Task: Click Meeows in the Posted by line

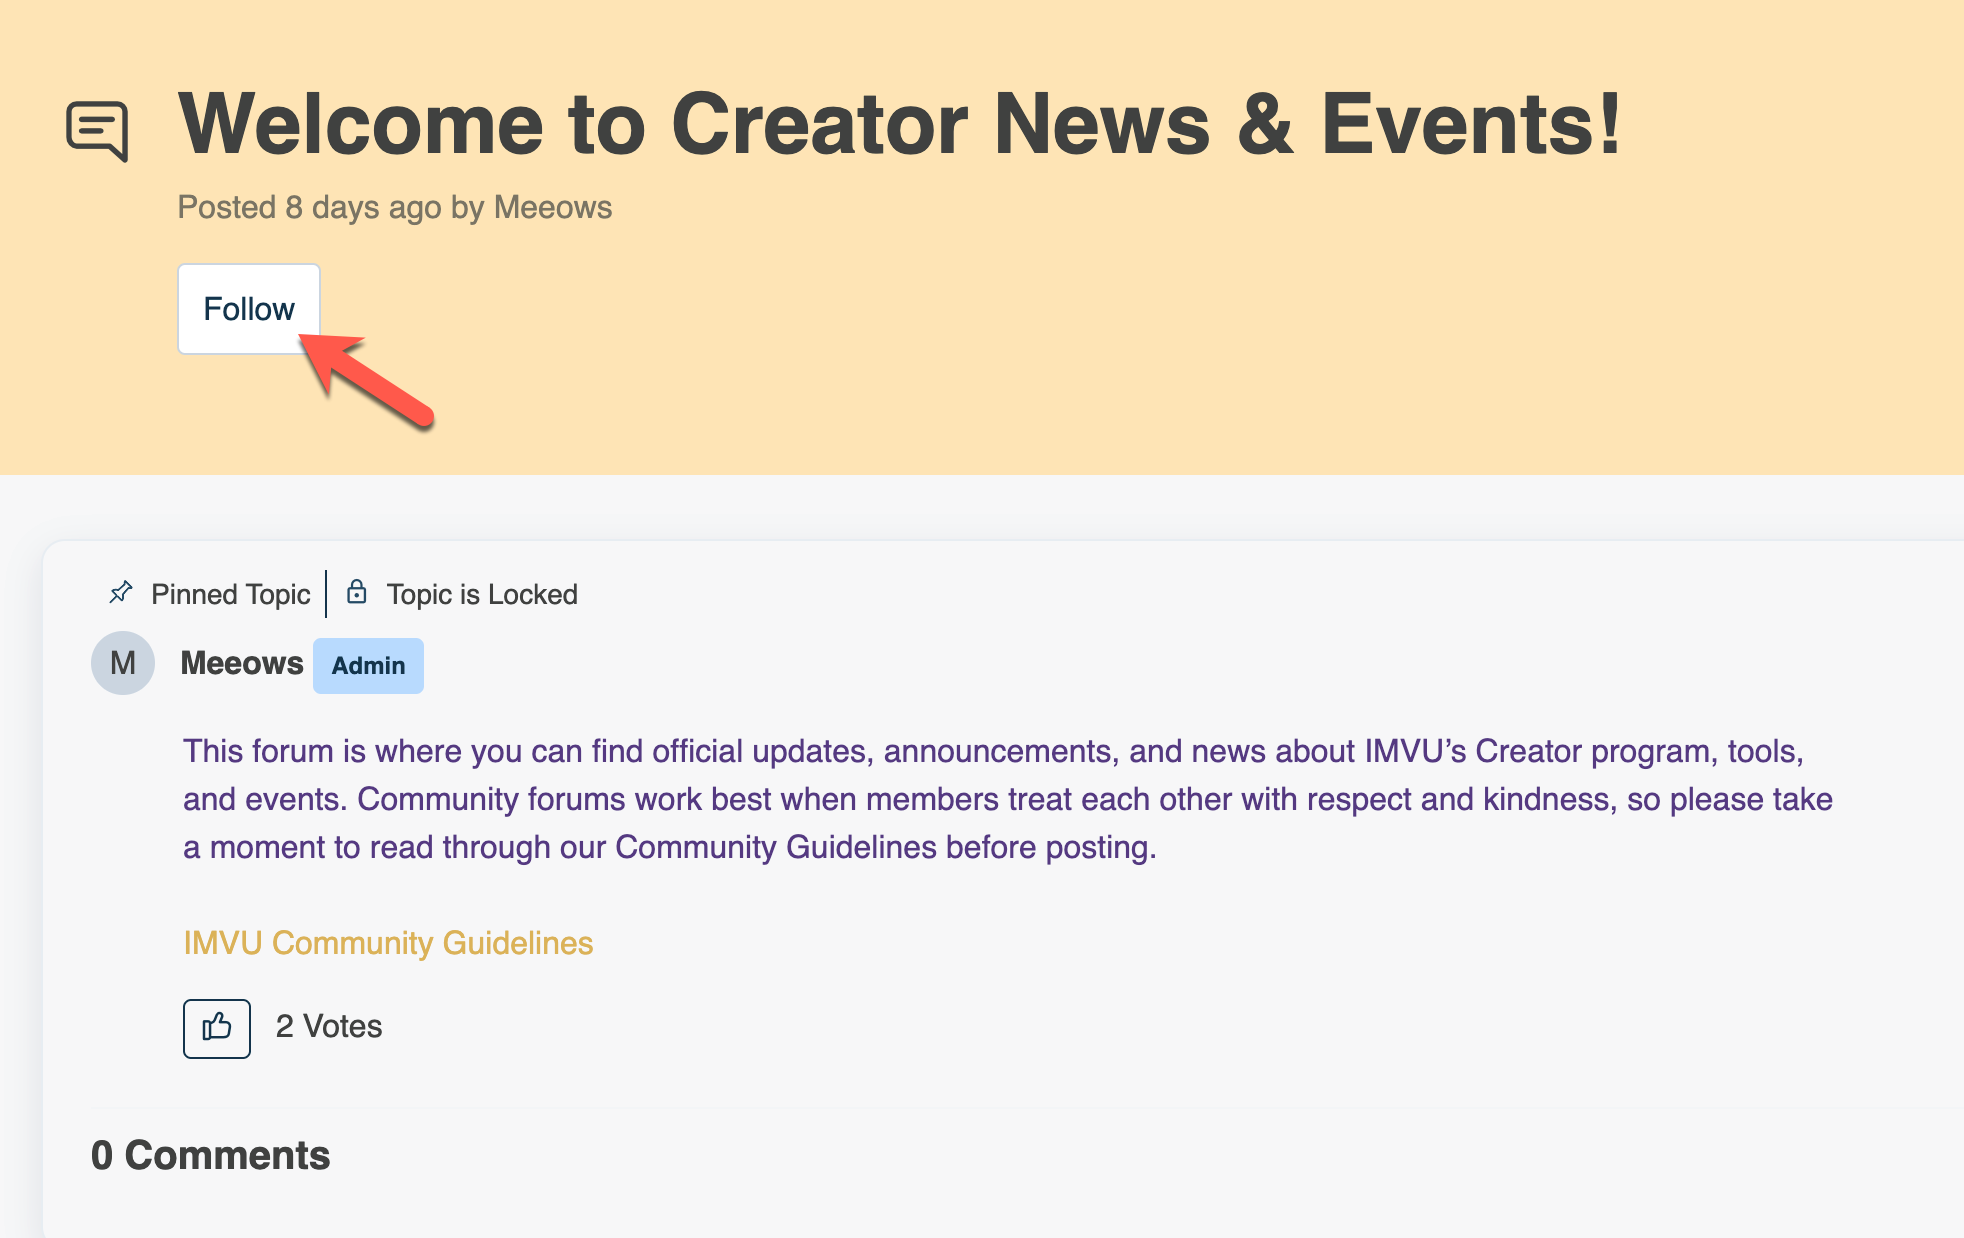Action: pos(553,207)
